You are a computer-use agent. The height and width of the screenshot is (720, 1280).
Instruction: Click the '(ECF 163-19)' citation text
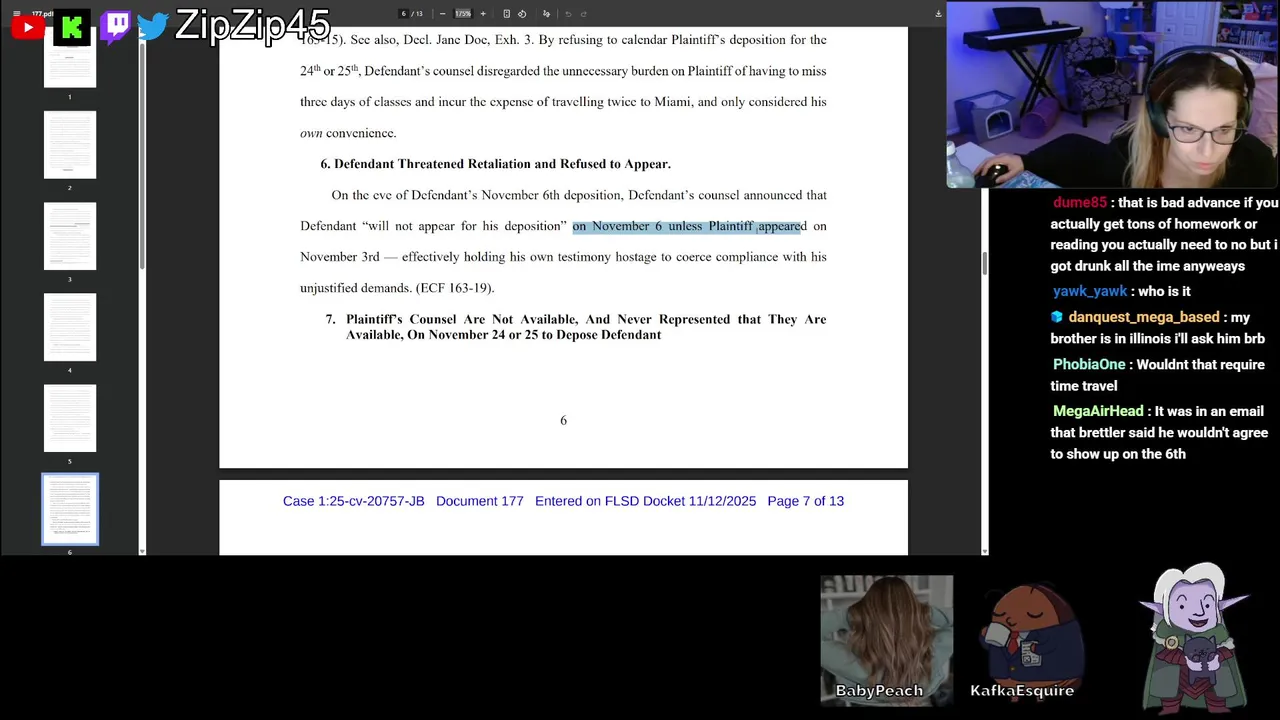click(x=455, y=288)
